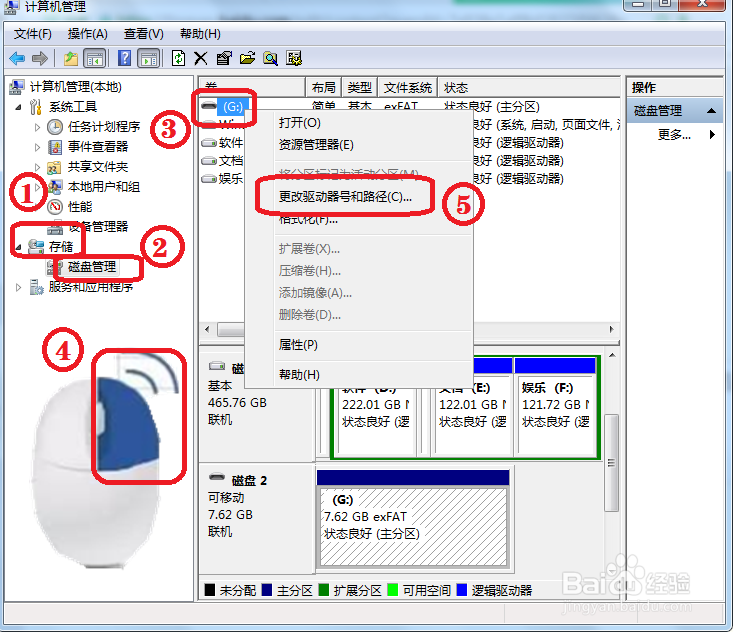This screenshot has height=632, width=733.
Task: Click the Refresh toolbar icon
Action: 178,58
